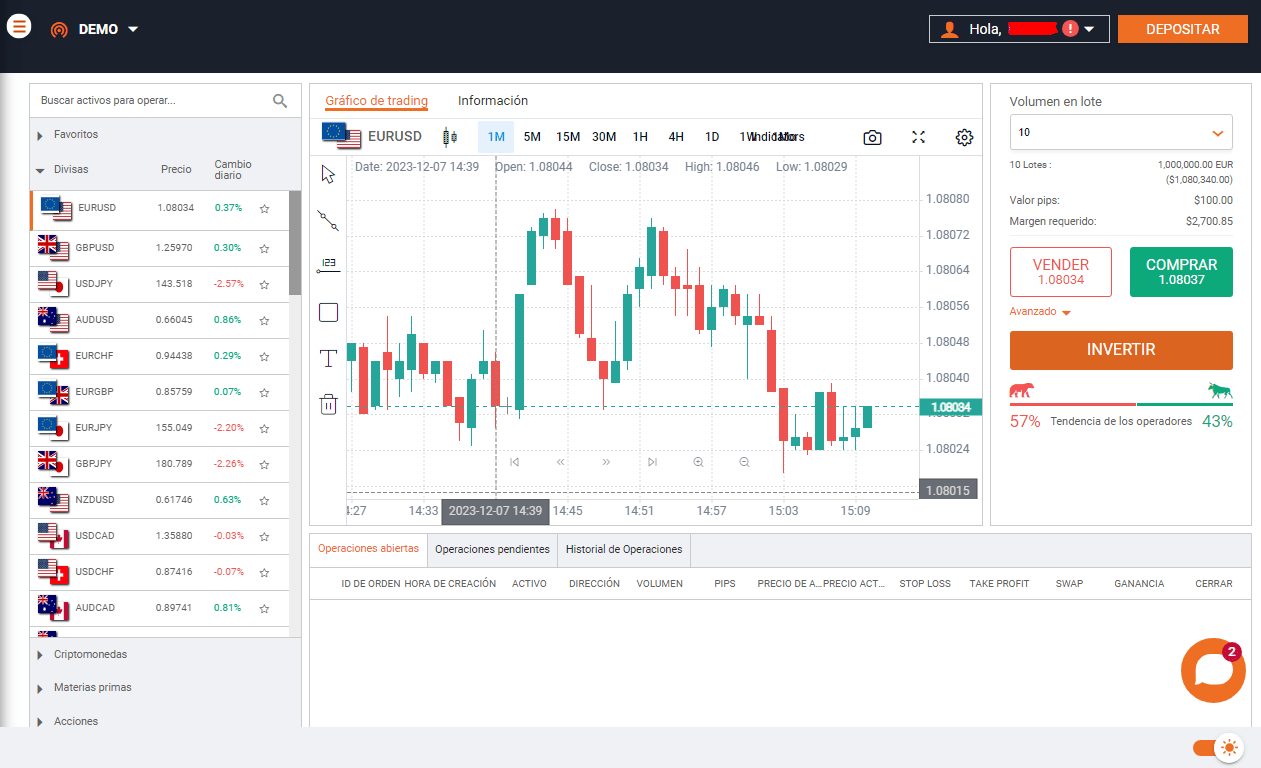Click the EURUSD chart symbol label

(x=395, y=137)
